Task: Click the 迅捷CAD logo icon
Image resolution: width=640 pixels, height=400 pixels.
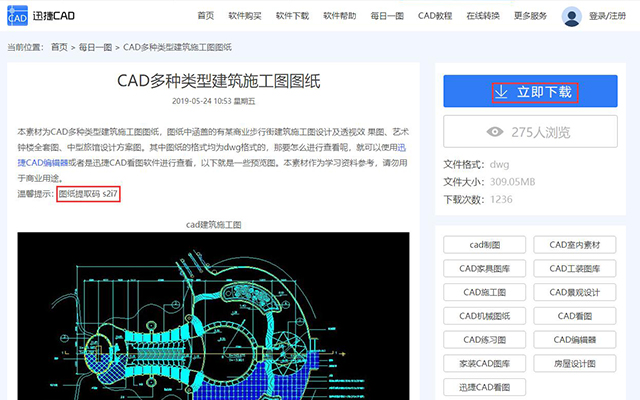Action: tap(18, 16)
